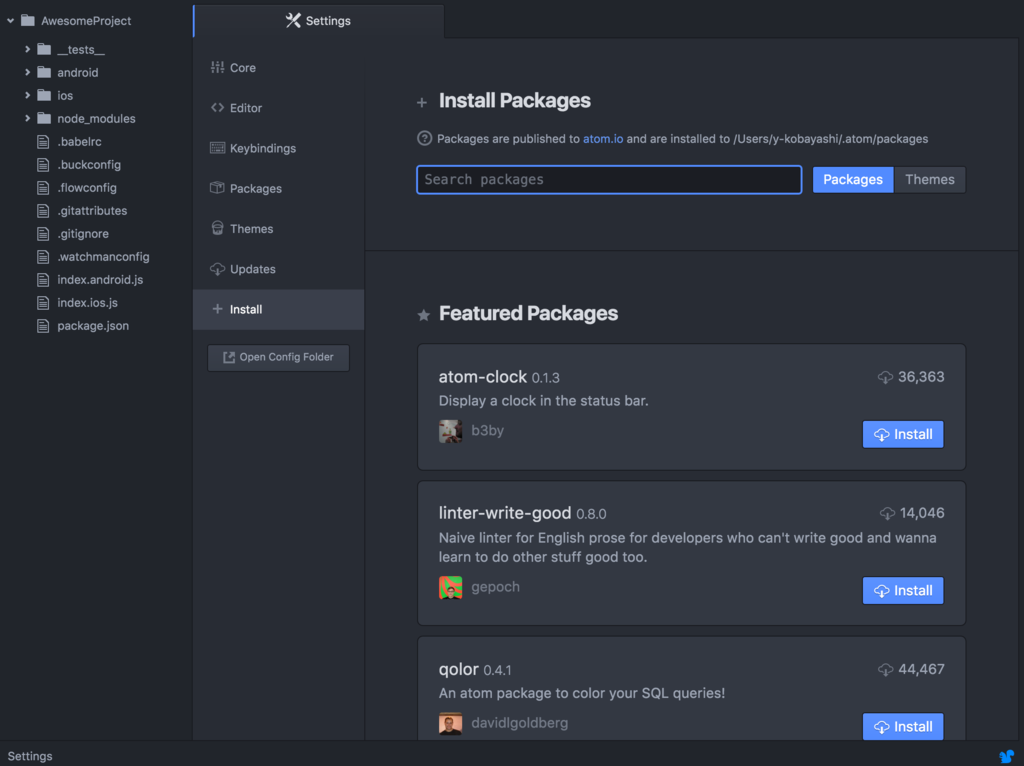The height and width of the screenshot is (766, 1024).
Task: Expand the __tests__ folder
Action: (28, 49)
